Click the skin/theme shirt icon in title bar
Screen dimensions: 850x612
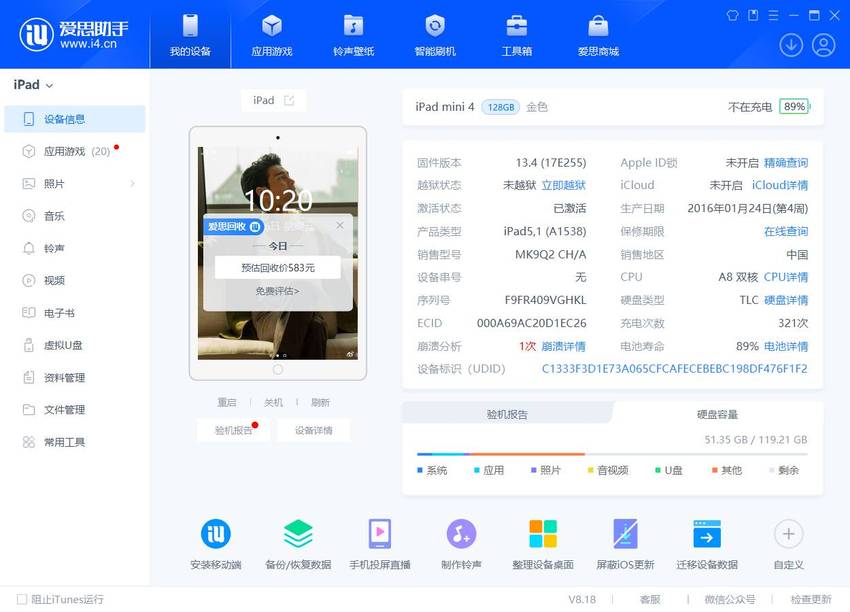[x=732, y=15]
